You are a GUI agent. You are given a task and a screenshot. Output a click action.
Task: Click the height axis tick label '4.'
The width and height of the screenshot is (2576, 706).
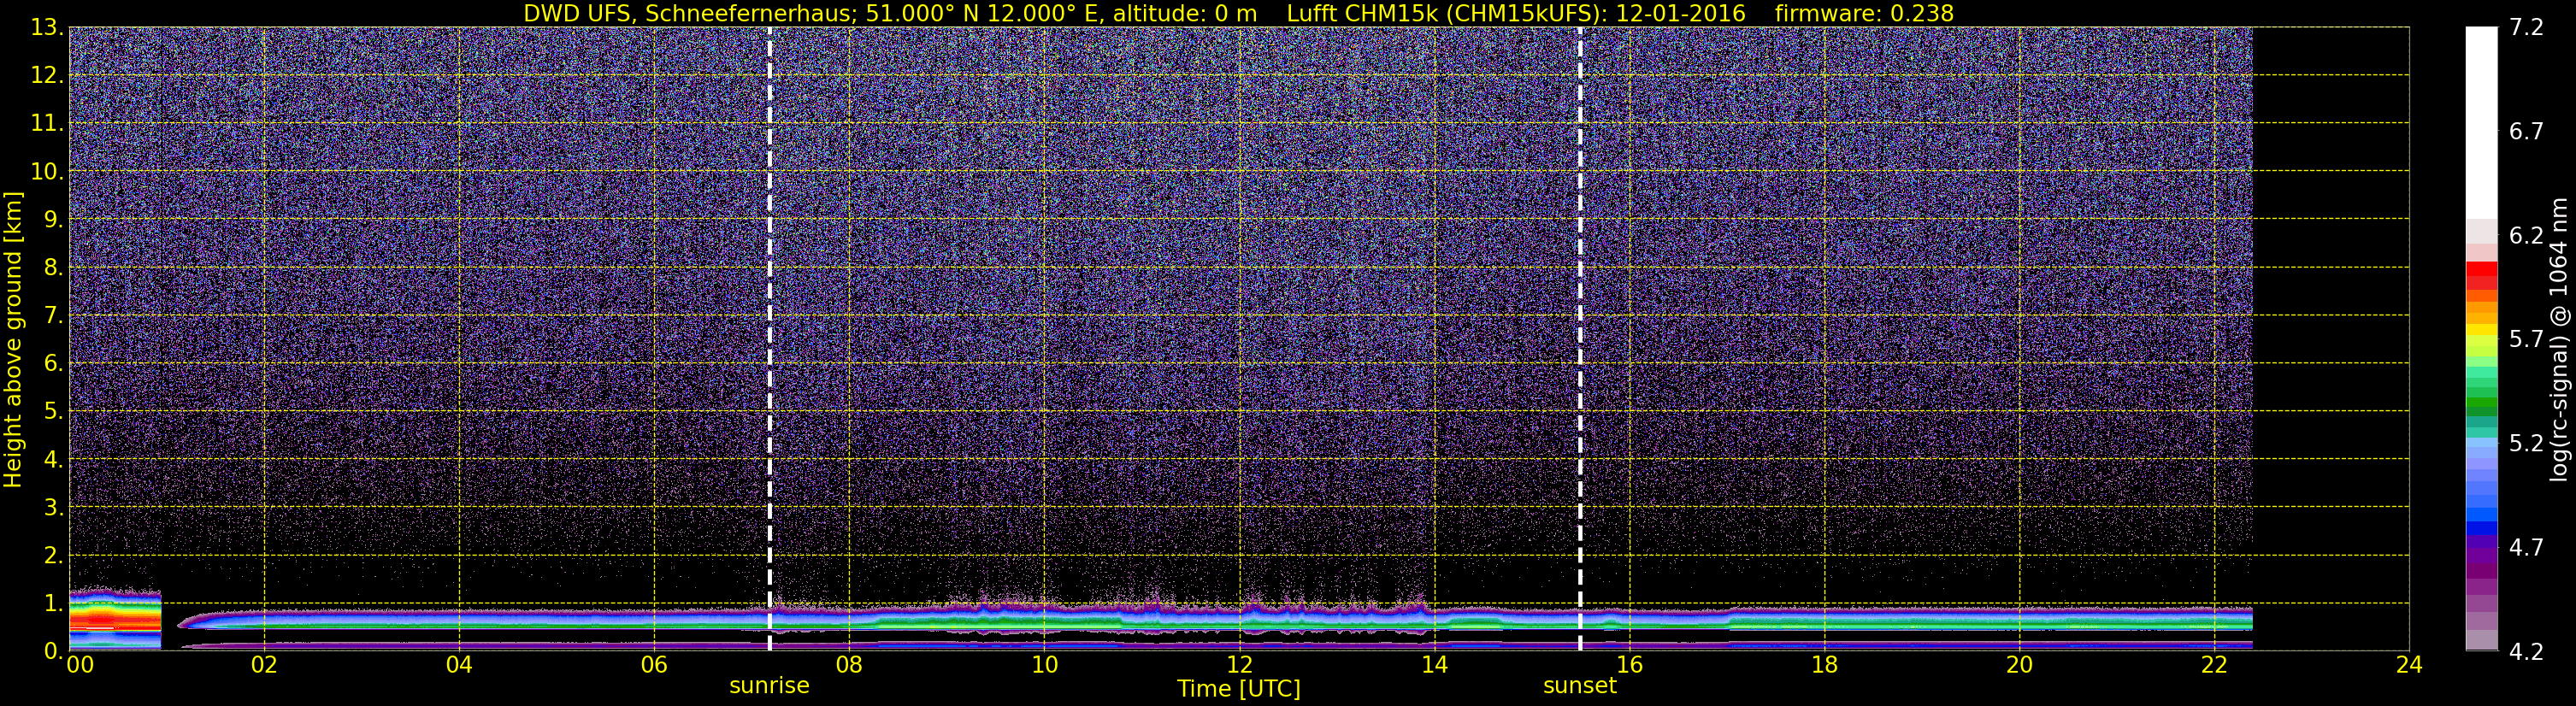coord(53,459)
